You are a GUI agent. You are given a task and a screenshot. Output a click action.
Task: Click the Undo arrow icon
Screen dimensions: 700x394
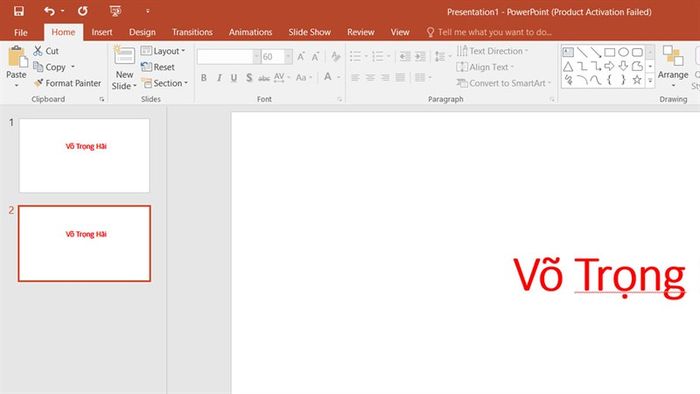(49, 11)
